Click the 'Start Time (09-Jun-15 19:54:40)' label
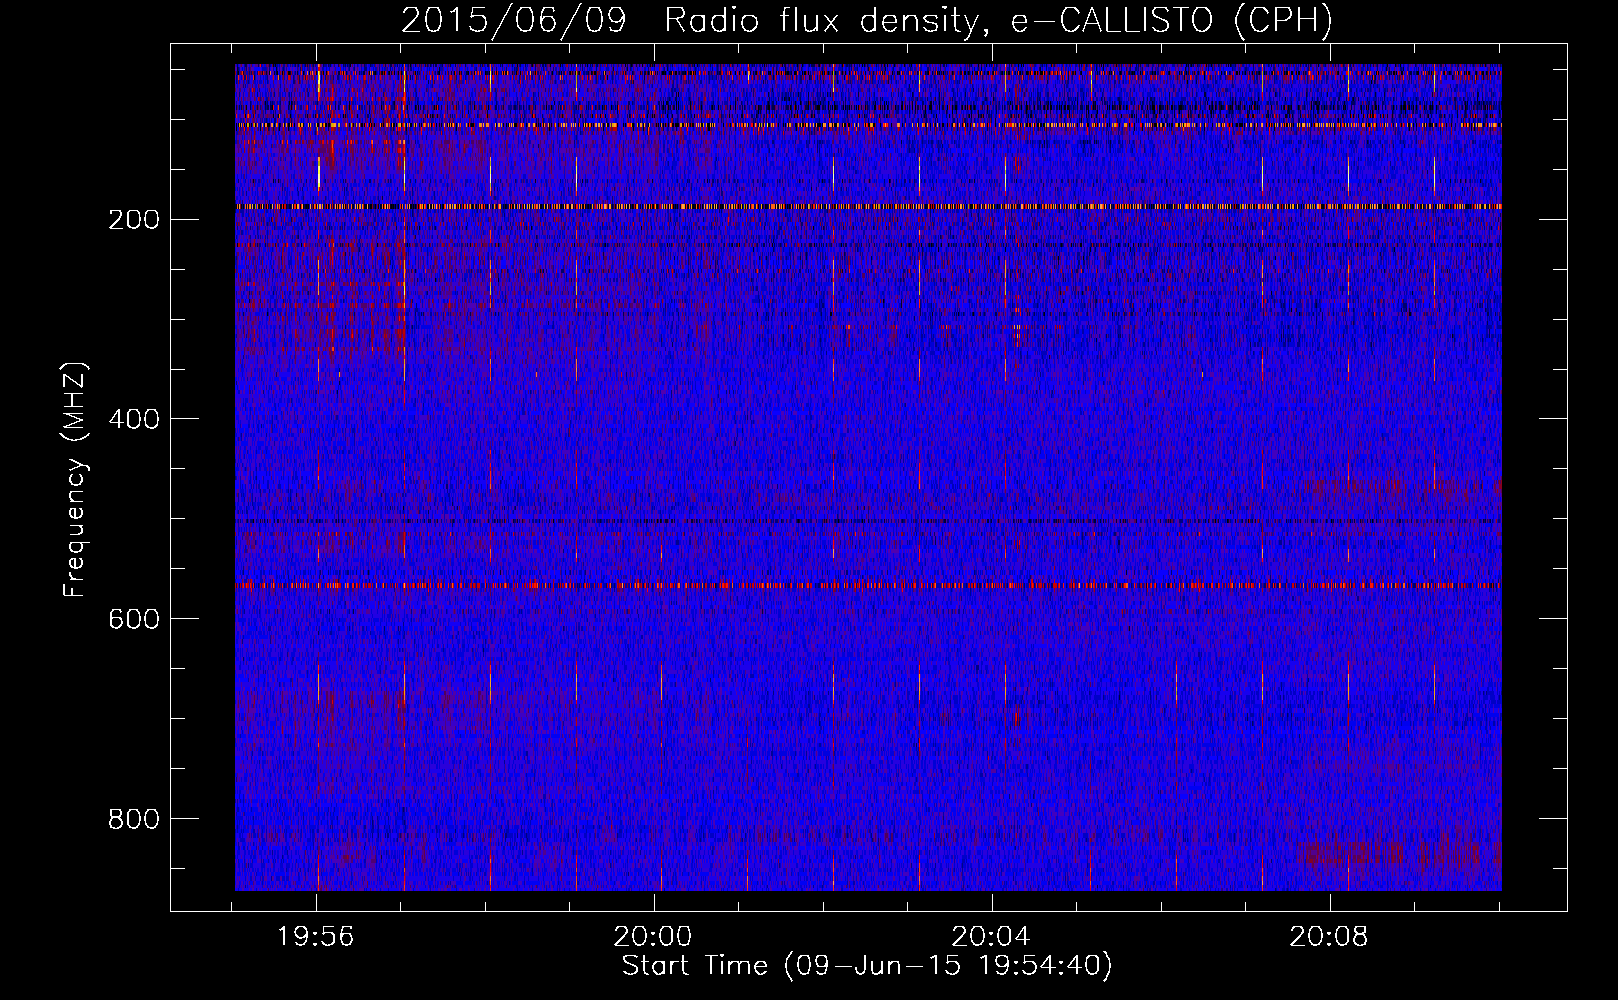This screenshot has height=1000, width=1618. [x=867, y=966]
